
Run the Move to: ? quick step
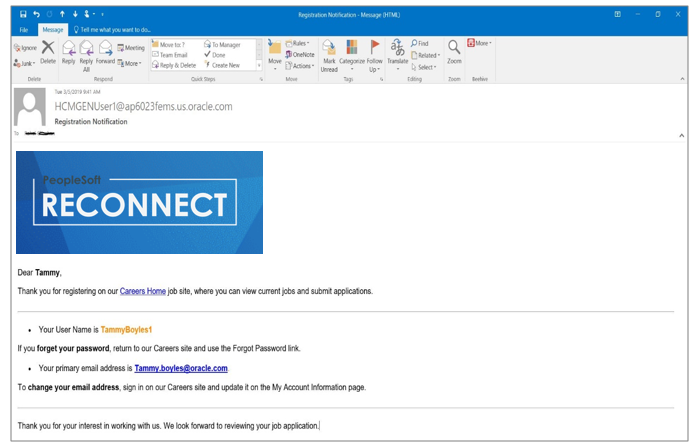click(x=169, y=44)
